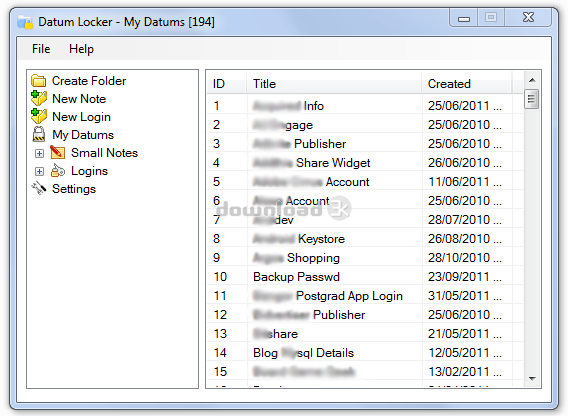Open the Help menu
The image size is (568, 416).
pyautogui.click(x=81, y=49)
